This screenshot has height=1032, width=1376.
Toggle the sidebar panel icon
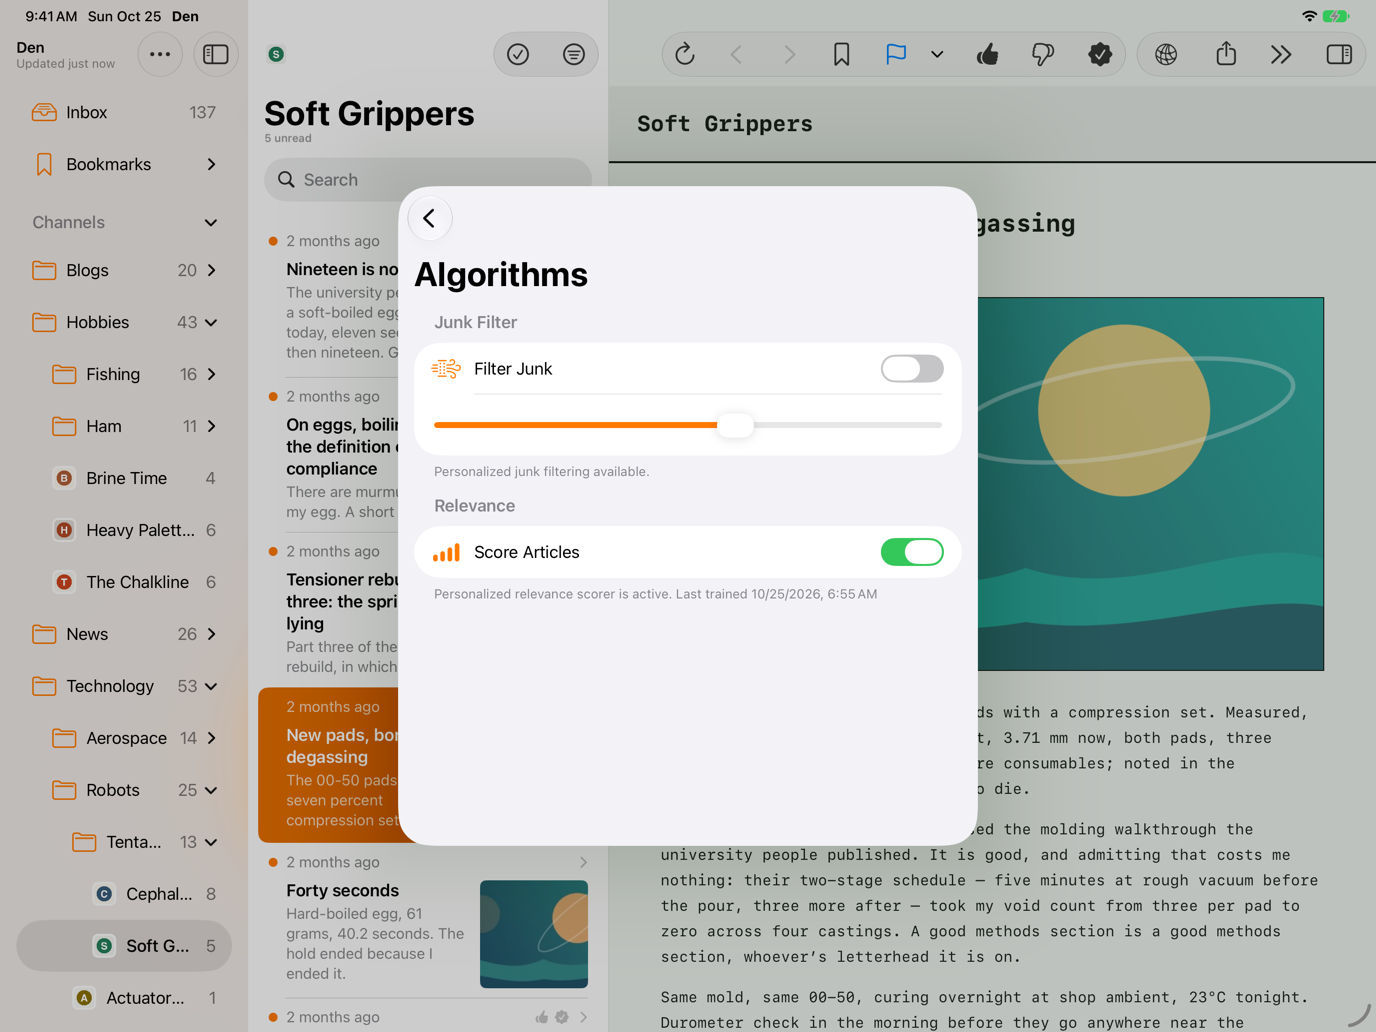click(x=216, y=54)
